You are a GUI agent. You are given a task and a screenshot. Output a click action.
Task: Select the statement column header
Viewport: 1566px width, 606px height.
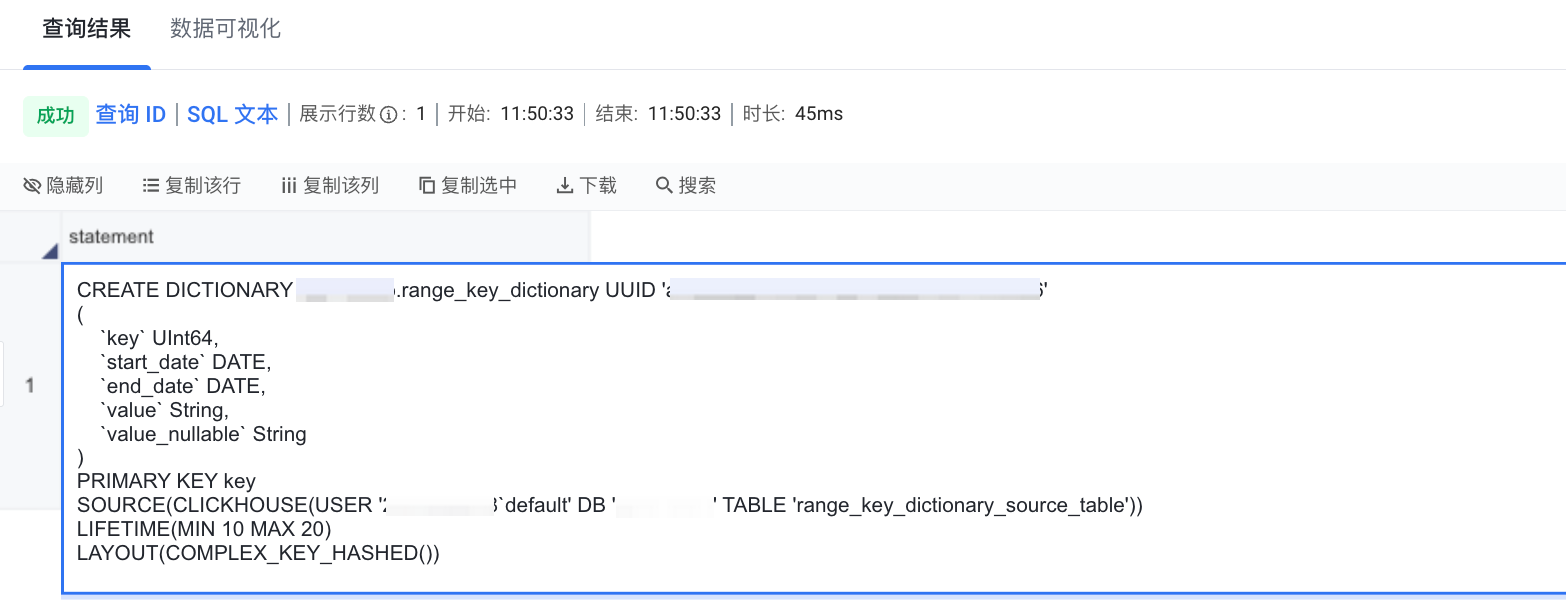pos(111,237)
